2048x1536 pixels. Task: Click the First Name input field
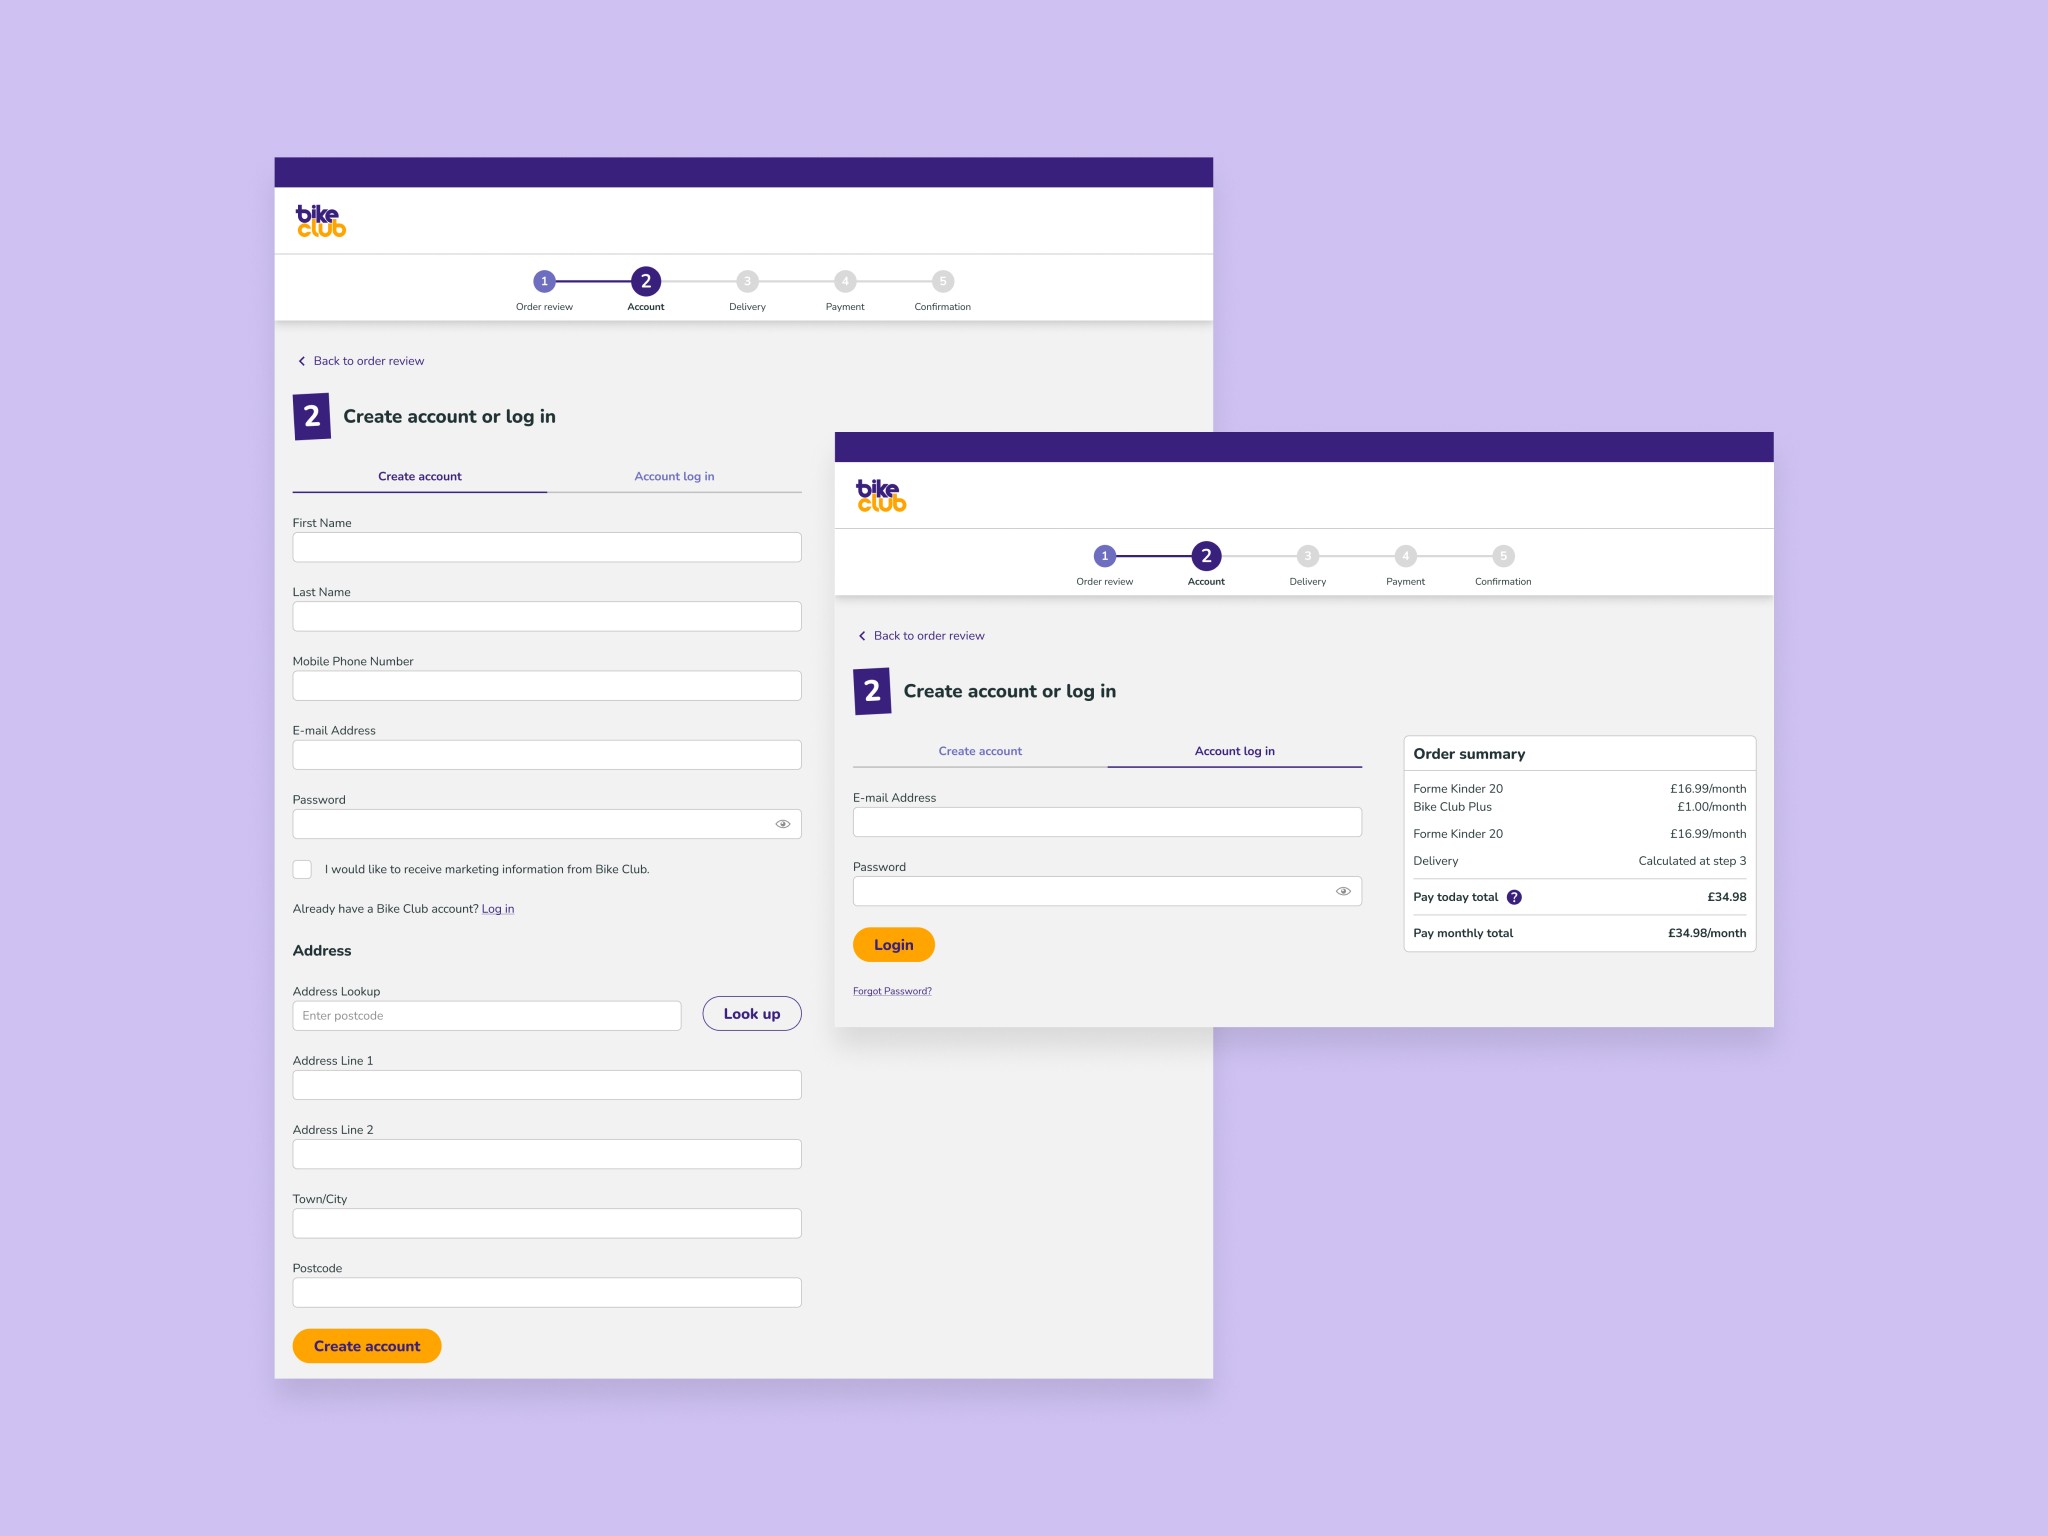point(547,549)
